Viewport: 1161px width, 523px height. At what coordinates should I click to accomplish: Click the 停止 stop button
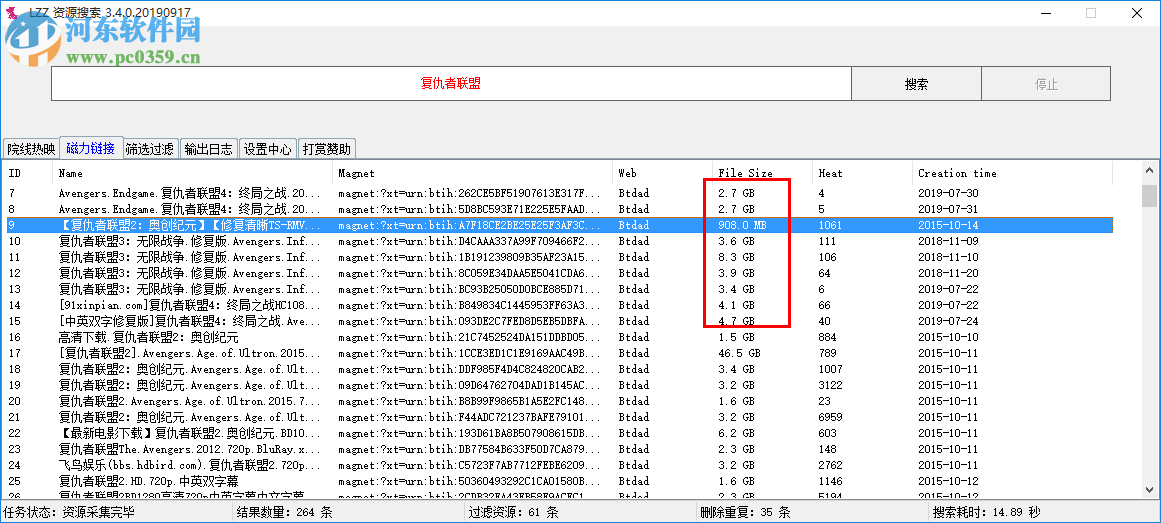[x=1045, y=84]
